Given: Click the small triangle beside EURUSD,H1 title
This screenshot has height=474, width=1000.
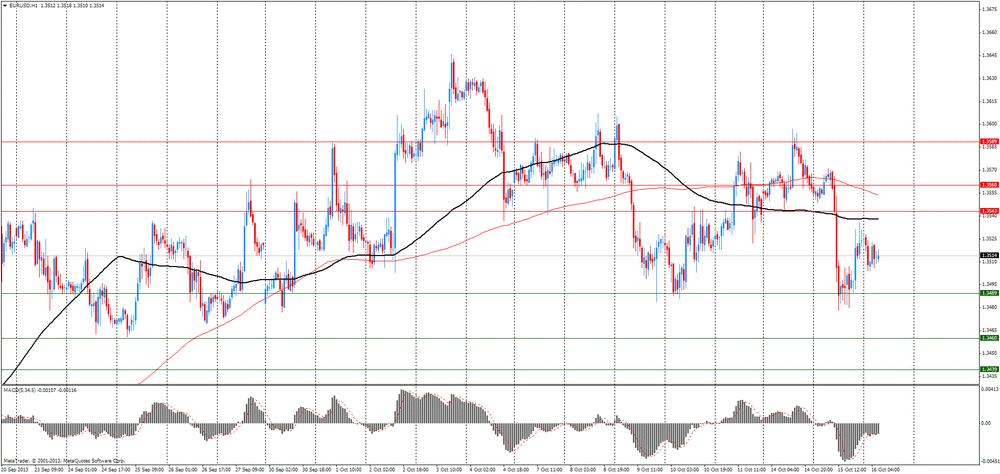Looking at the screenshot, I should pyautogui.click(x=4, y=4).
